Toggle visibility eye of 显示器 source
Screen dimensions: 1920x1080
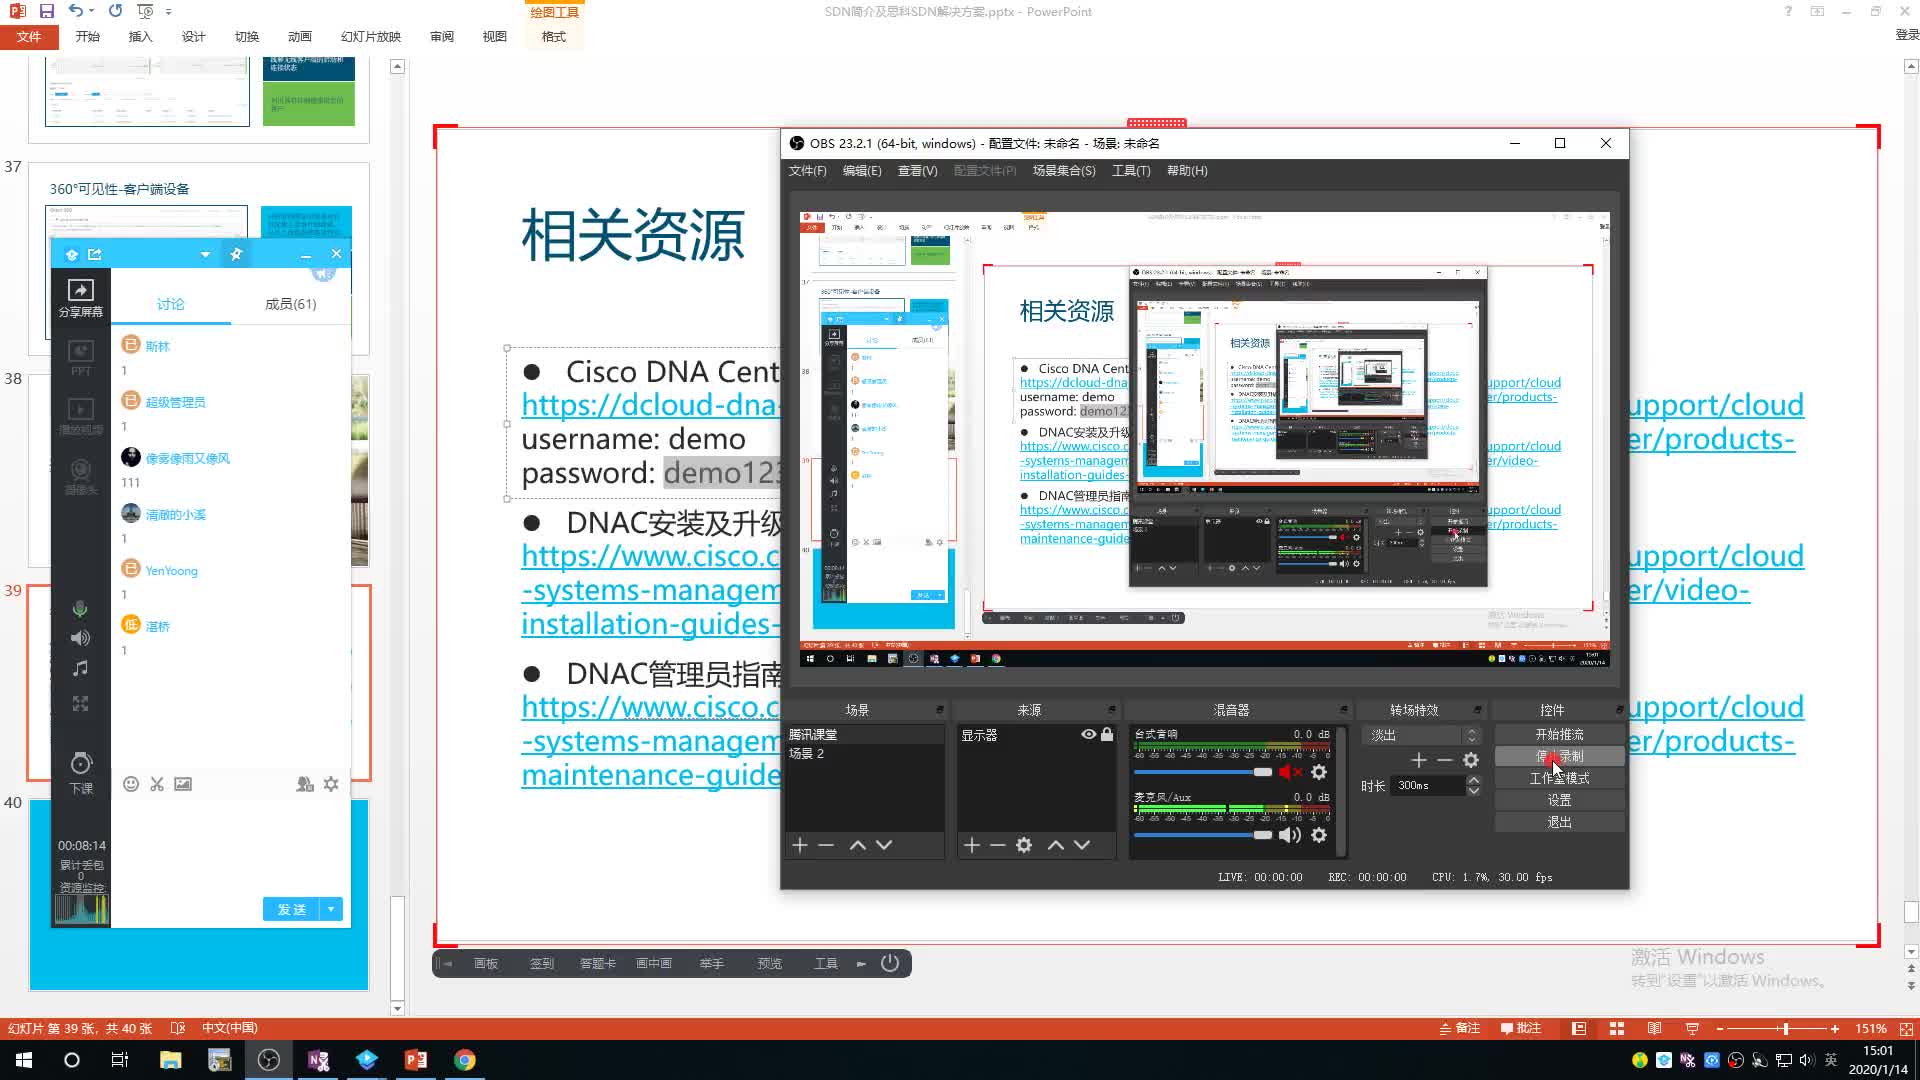[1088, 734]
